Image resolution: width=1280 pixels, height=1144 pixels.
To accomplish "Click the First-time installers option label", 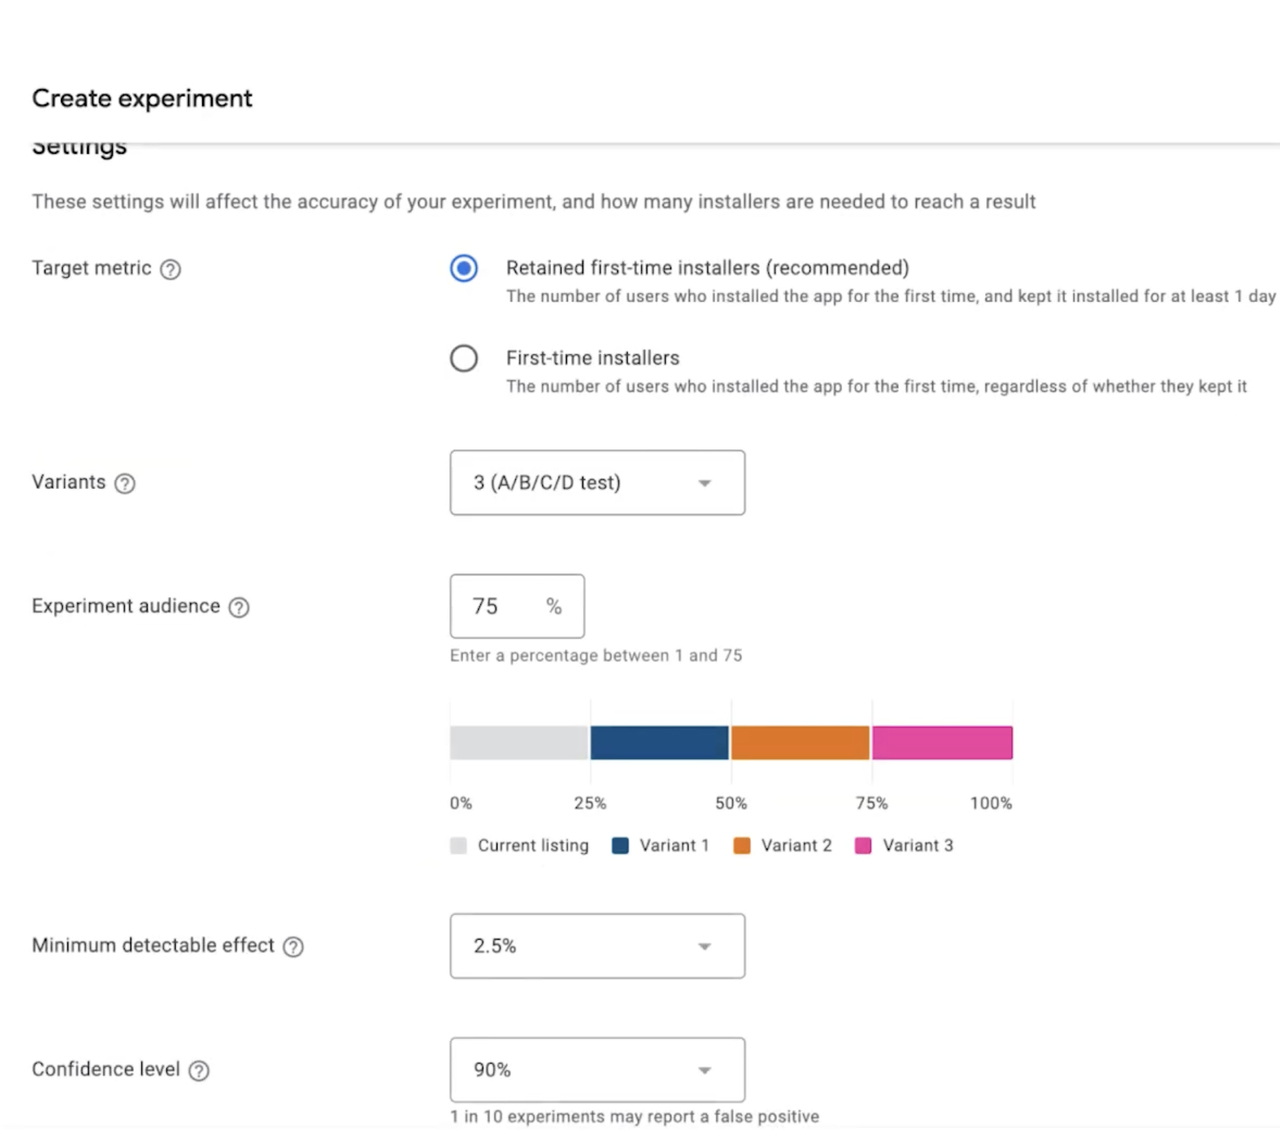I will coord(592,358).
